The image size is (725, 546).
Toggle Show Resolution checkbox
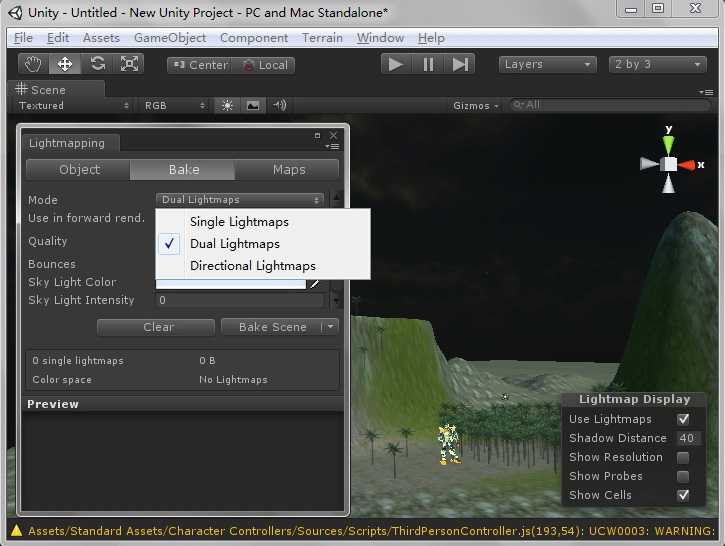[683, 458]
